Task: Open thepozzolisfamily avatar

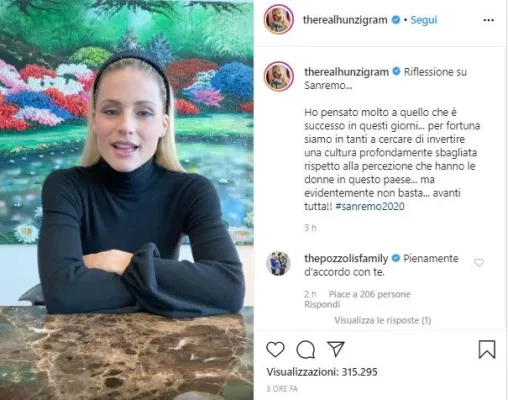Action: pos(278,263)
